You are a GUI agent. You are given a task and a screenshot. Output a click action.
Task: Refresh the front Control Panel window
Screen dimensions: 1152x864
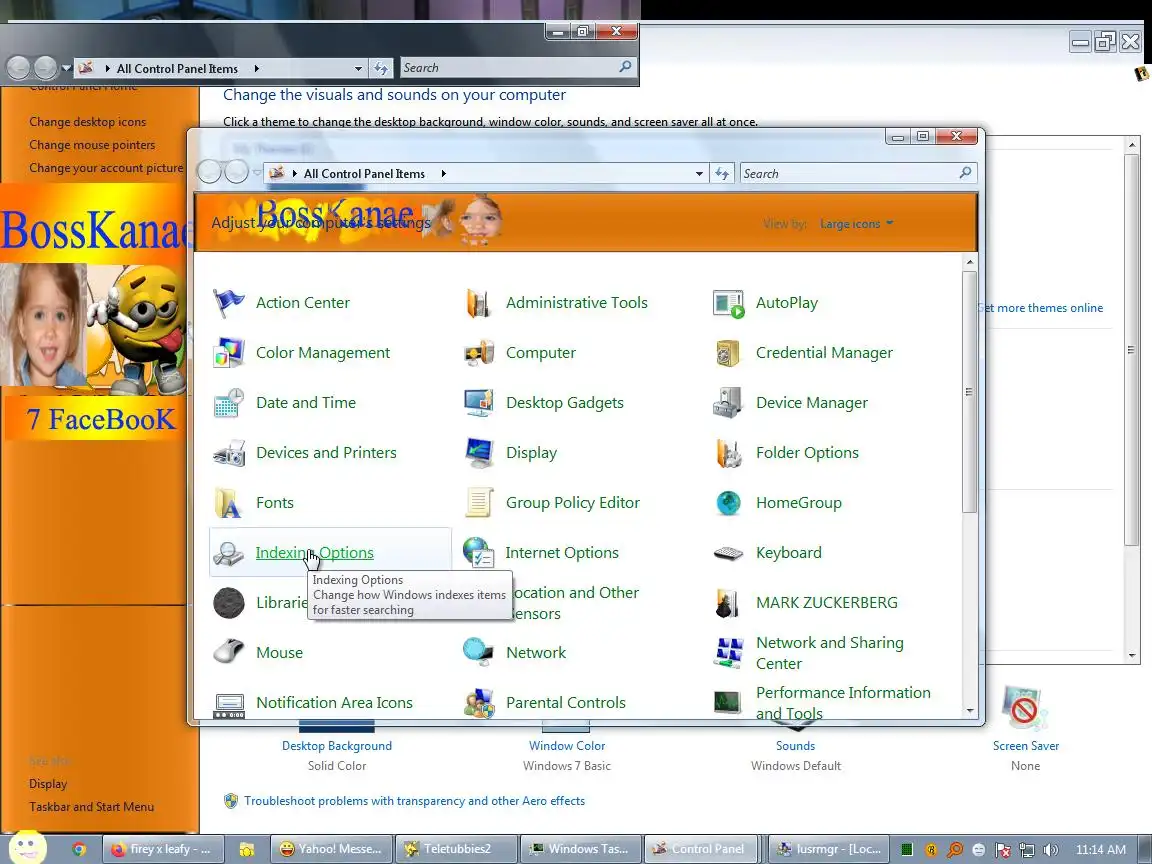pyautogui.click(x=722, y=173)
